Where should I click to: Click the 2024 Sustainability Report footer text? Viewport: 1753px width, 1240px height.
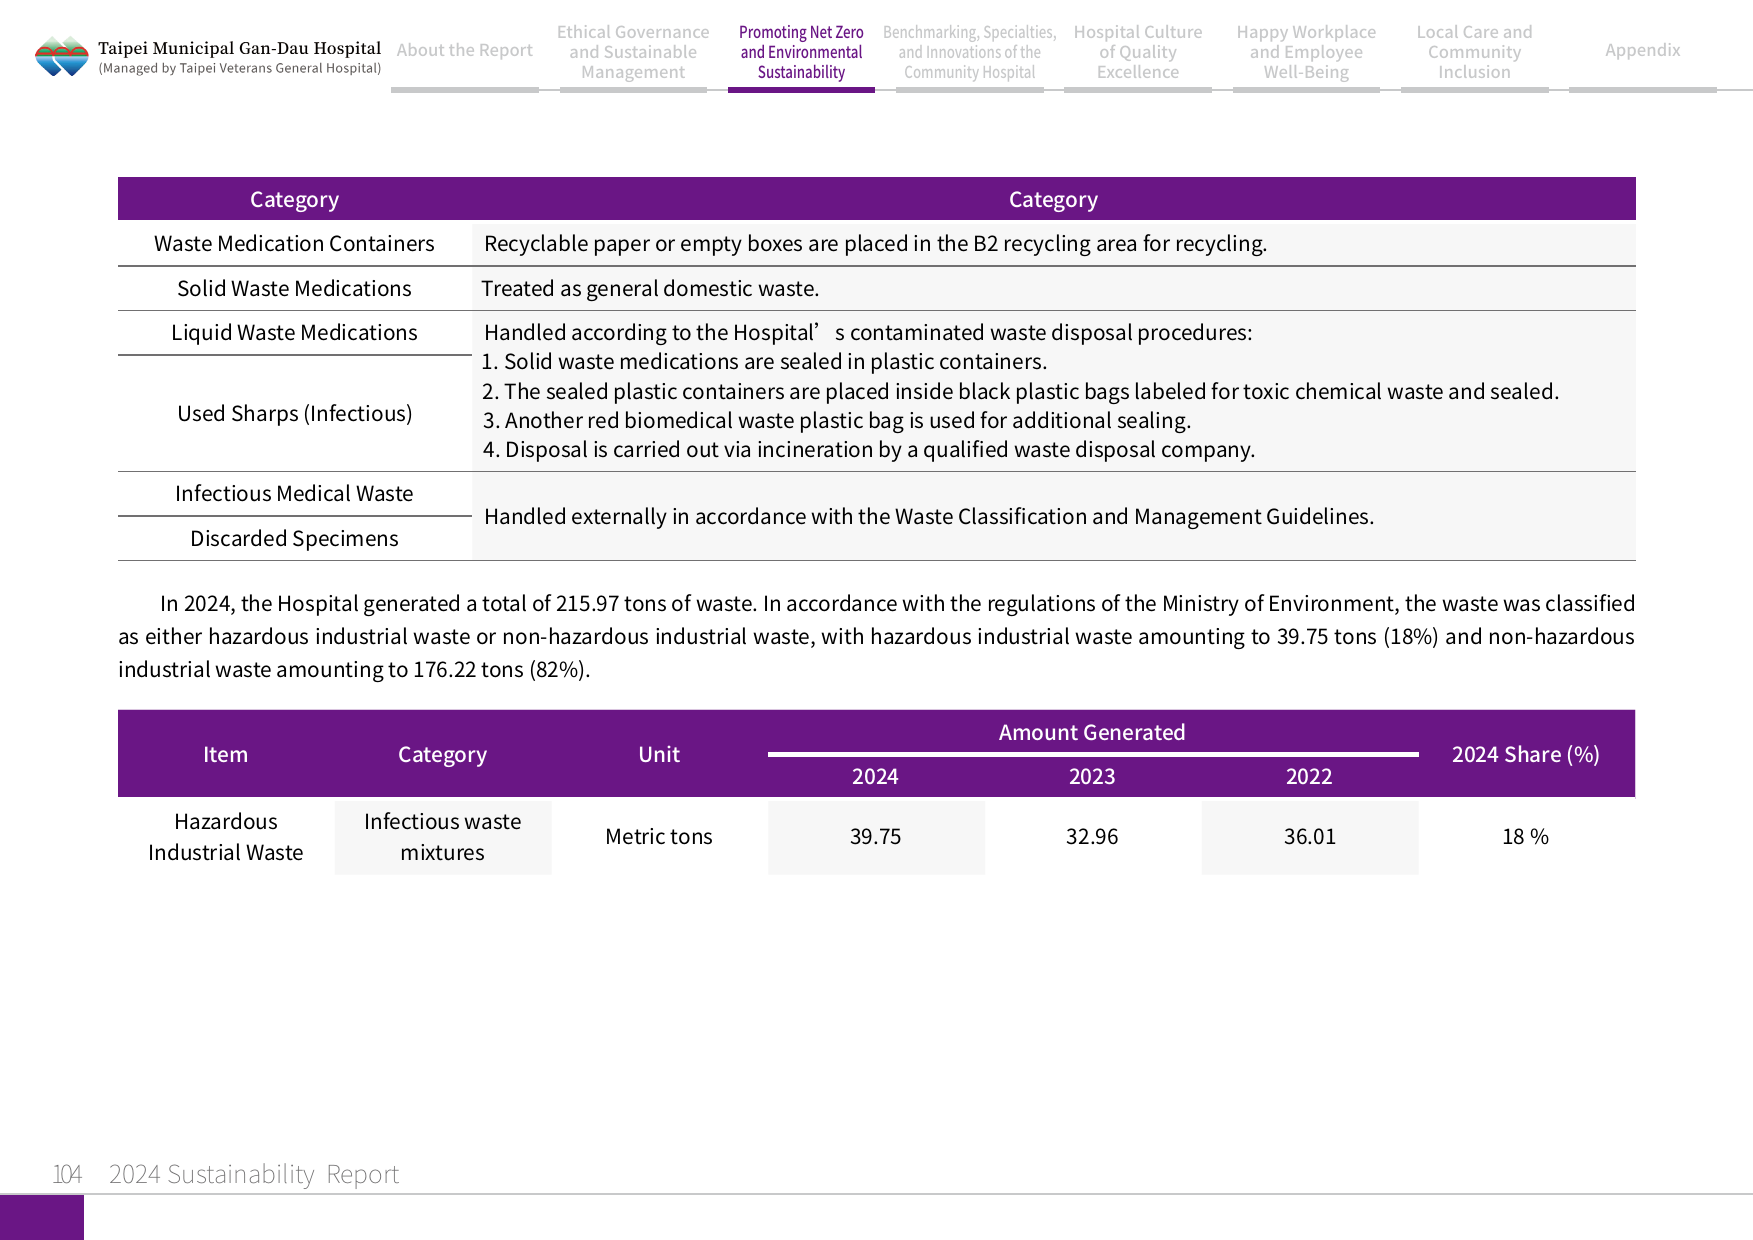(254, 1174)
